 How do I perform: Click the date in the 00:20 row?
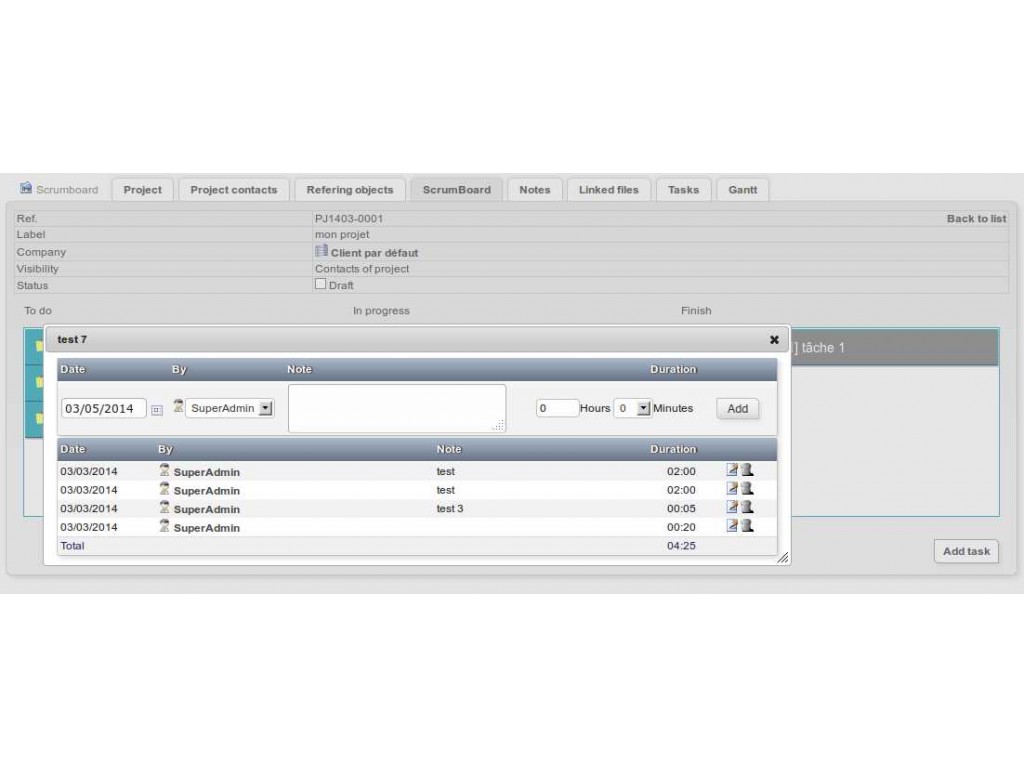pyautogui.click(x=89, y=527)
